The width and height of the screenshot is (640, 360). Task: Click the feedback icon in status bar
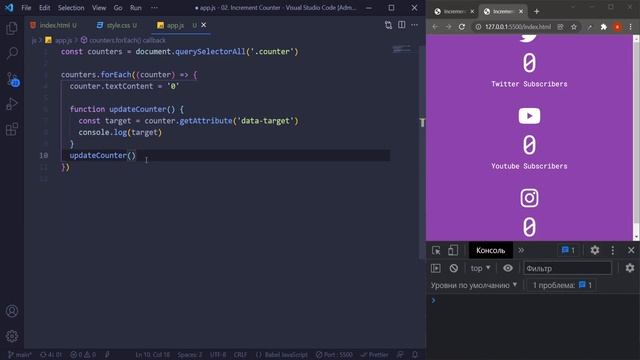coord(401,355)
